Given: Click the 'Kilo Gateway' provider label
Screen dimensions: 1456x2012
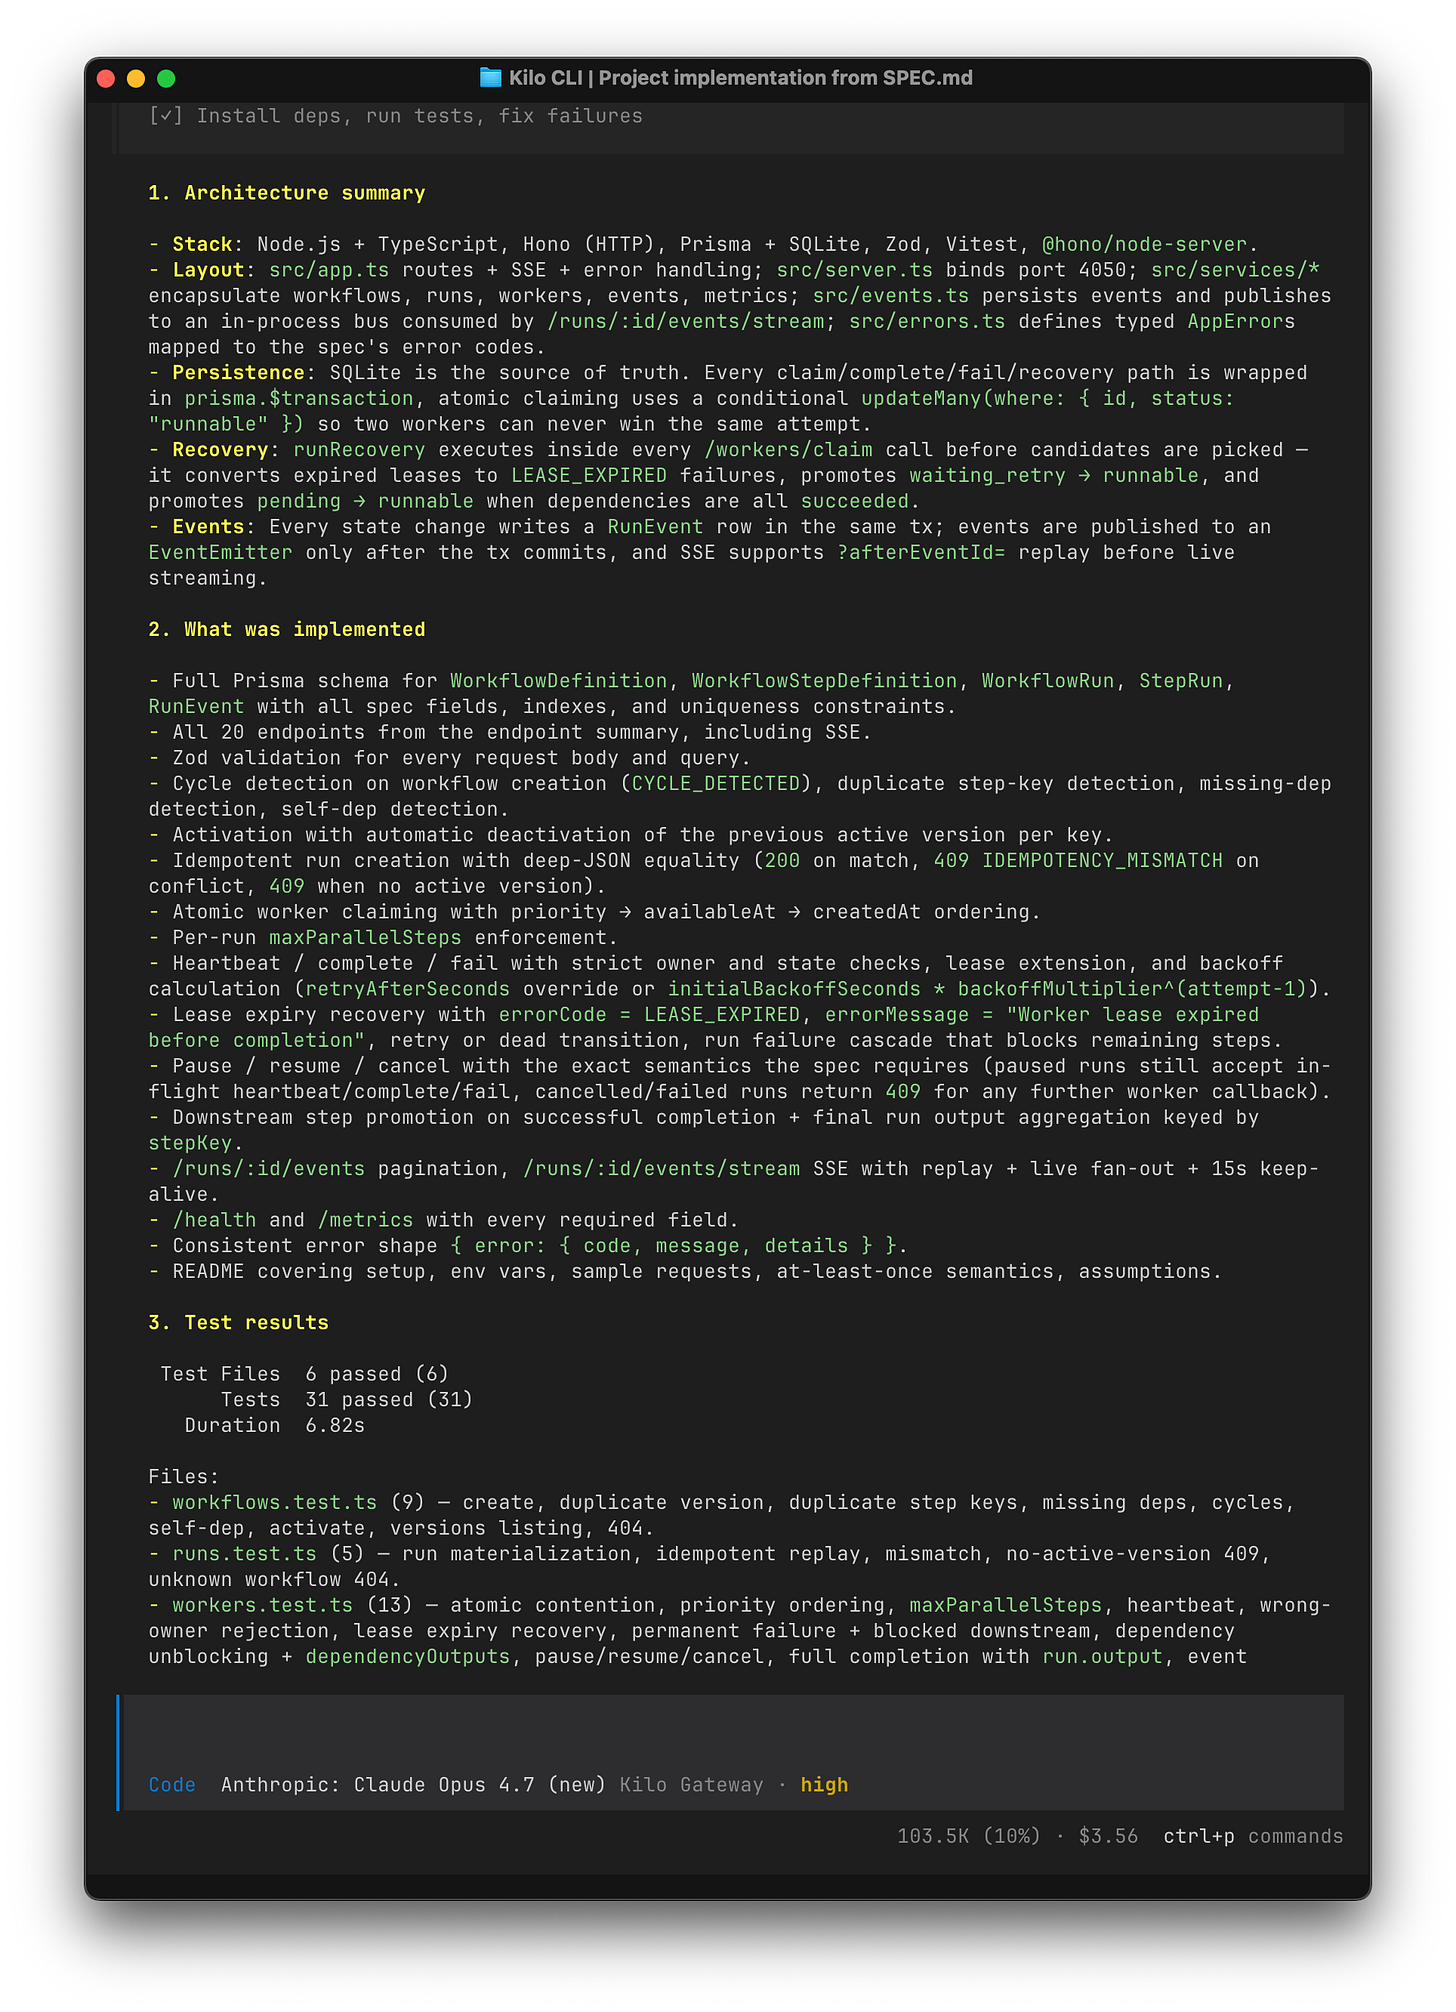Looking at the screenshot, I should tap(691, 1785).
